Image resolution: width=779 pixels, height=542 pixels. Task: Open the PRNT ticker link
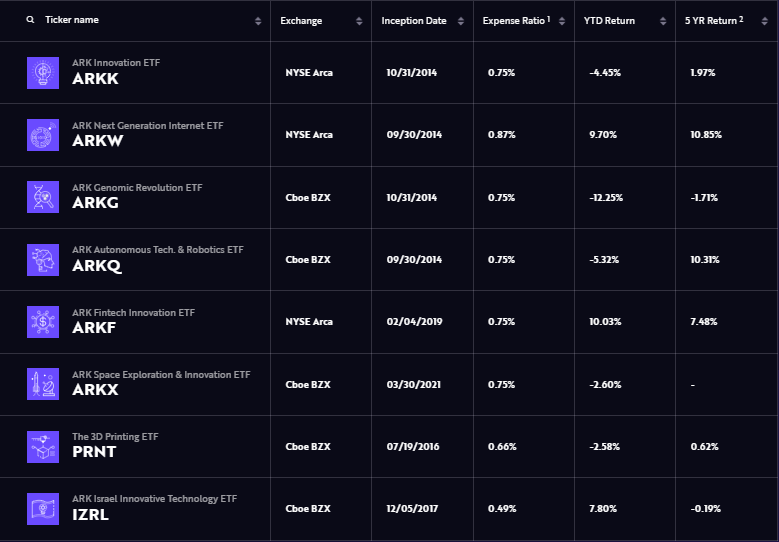(94, 452)
